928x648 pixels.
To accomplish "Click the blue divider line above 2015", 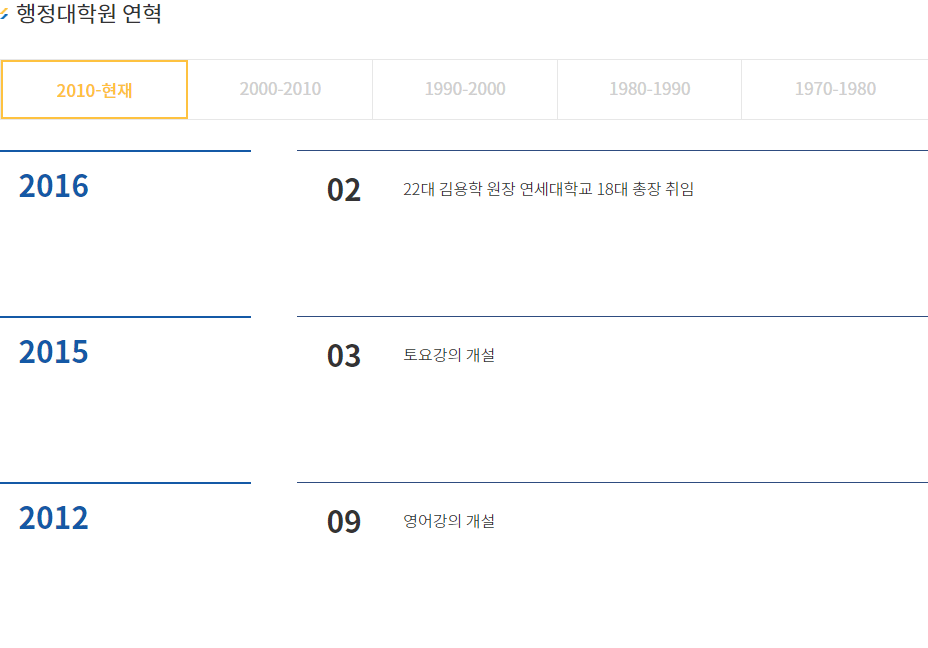I will pyautogui.click(x=125, y=317).
